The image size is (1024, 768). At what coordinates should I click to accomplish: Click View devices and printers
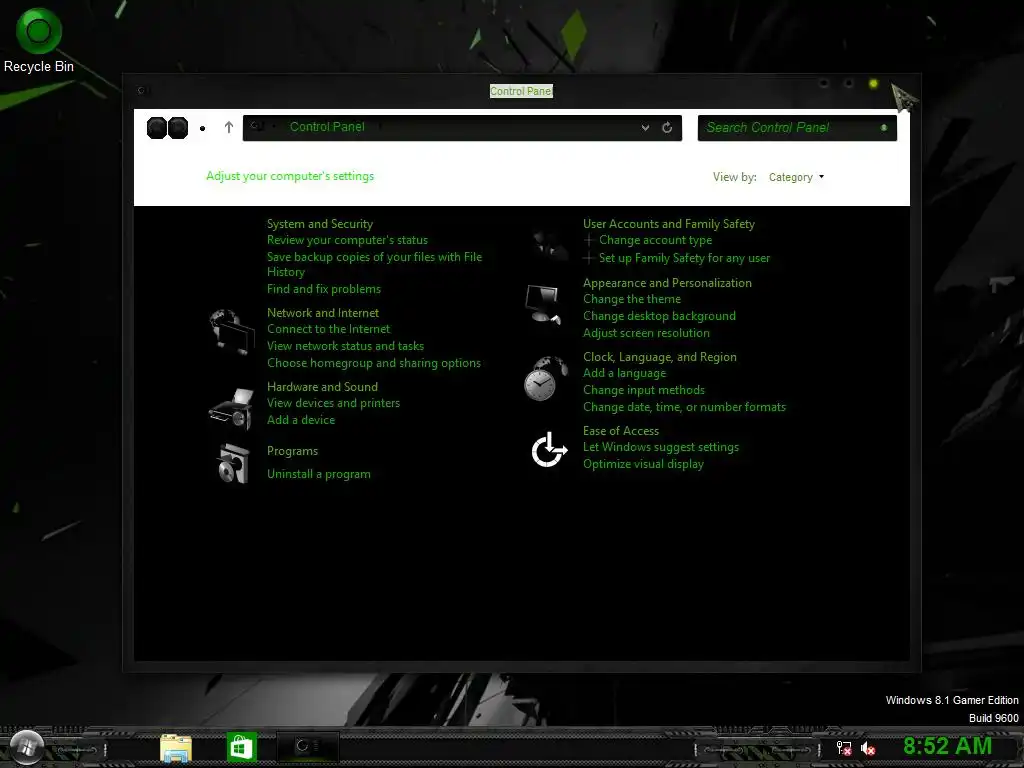point(333,403)
